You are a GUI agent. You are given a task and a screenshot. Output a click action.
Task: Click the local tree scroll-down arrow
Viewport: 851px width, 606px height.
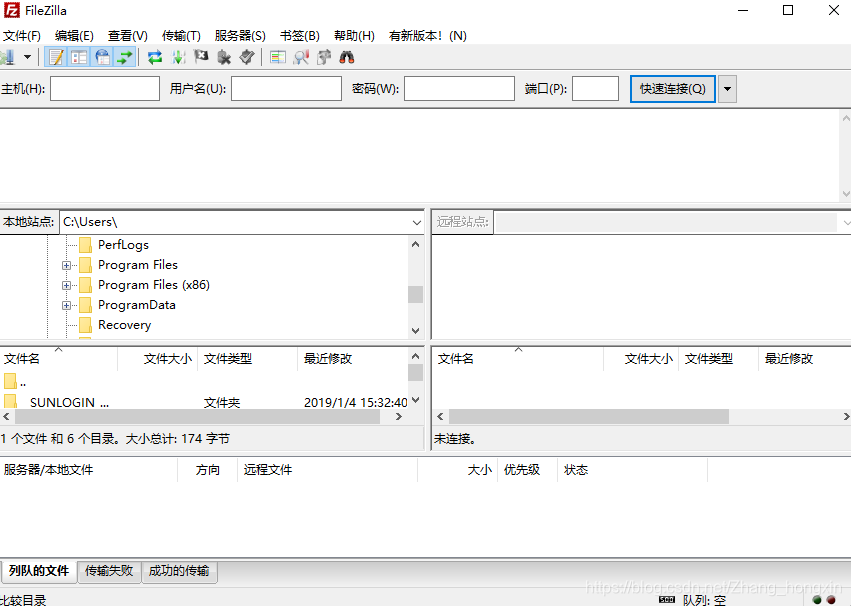416,330
